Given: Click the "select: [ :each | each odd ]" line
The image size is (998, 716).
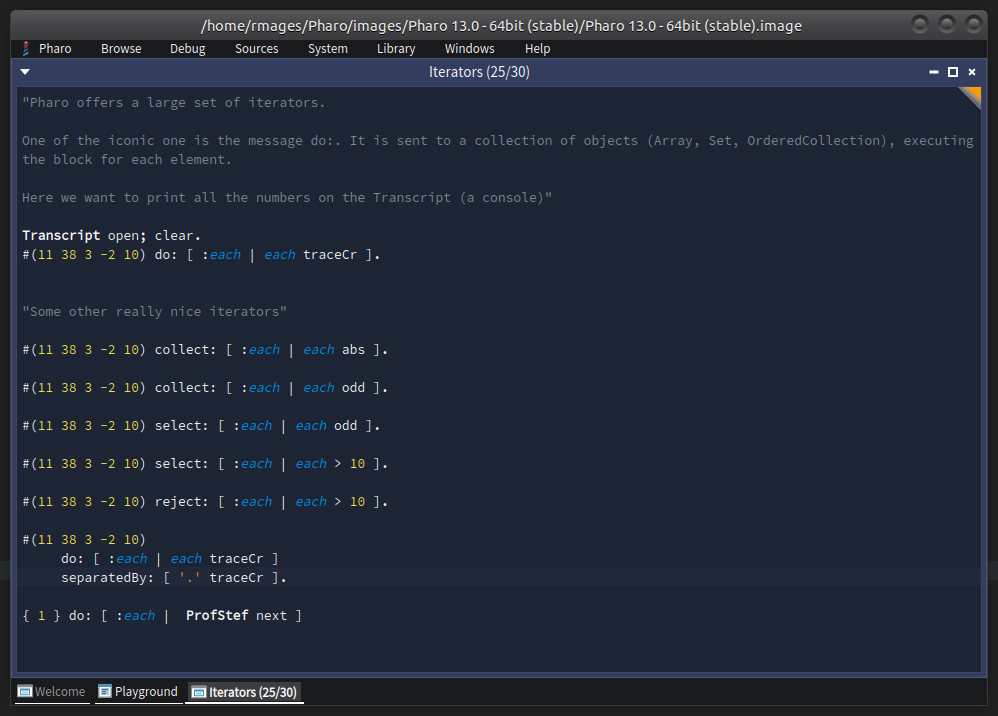Looking at the screenshot, I should pyautogui.click(x=201, y=426).
